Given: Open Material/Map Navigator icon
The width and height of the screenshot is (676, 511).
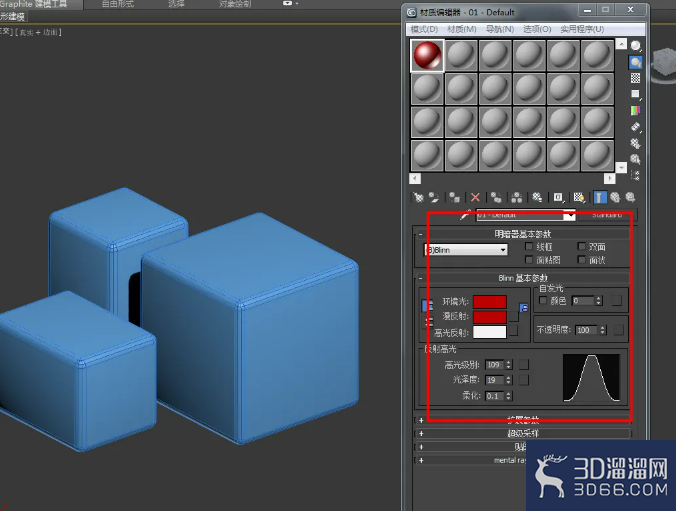Looking at the screenshot, I should click(635, 175).
